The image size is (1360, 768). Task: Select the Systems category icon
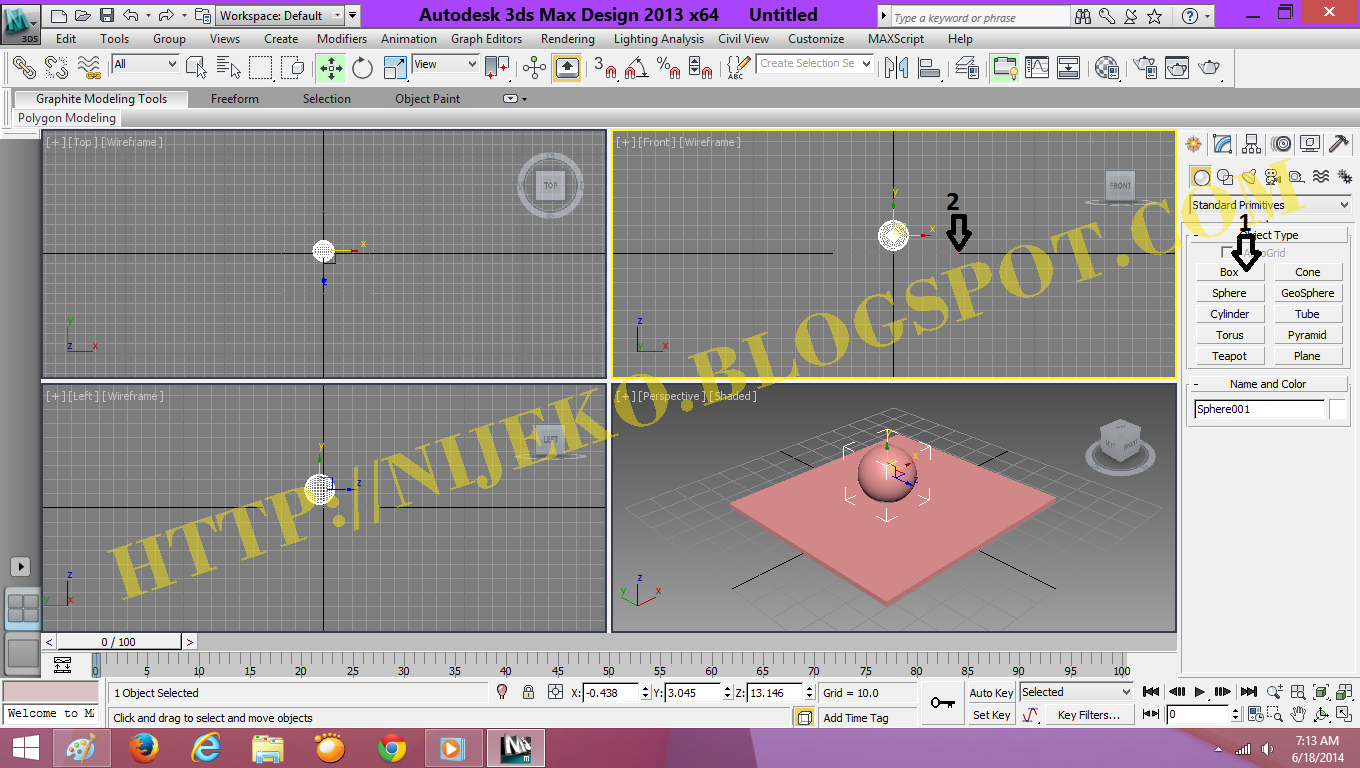pos(1344,177)
